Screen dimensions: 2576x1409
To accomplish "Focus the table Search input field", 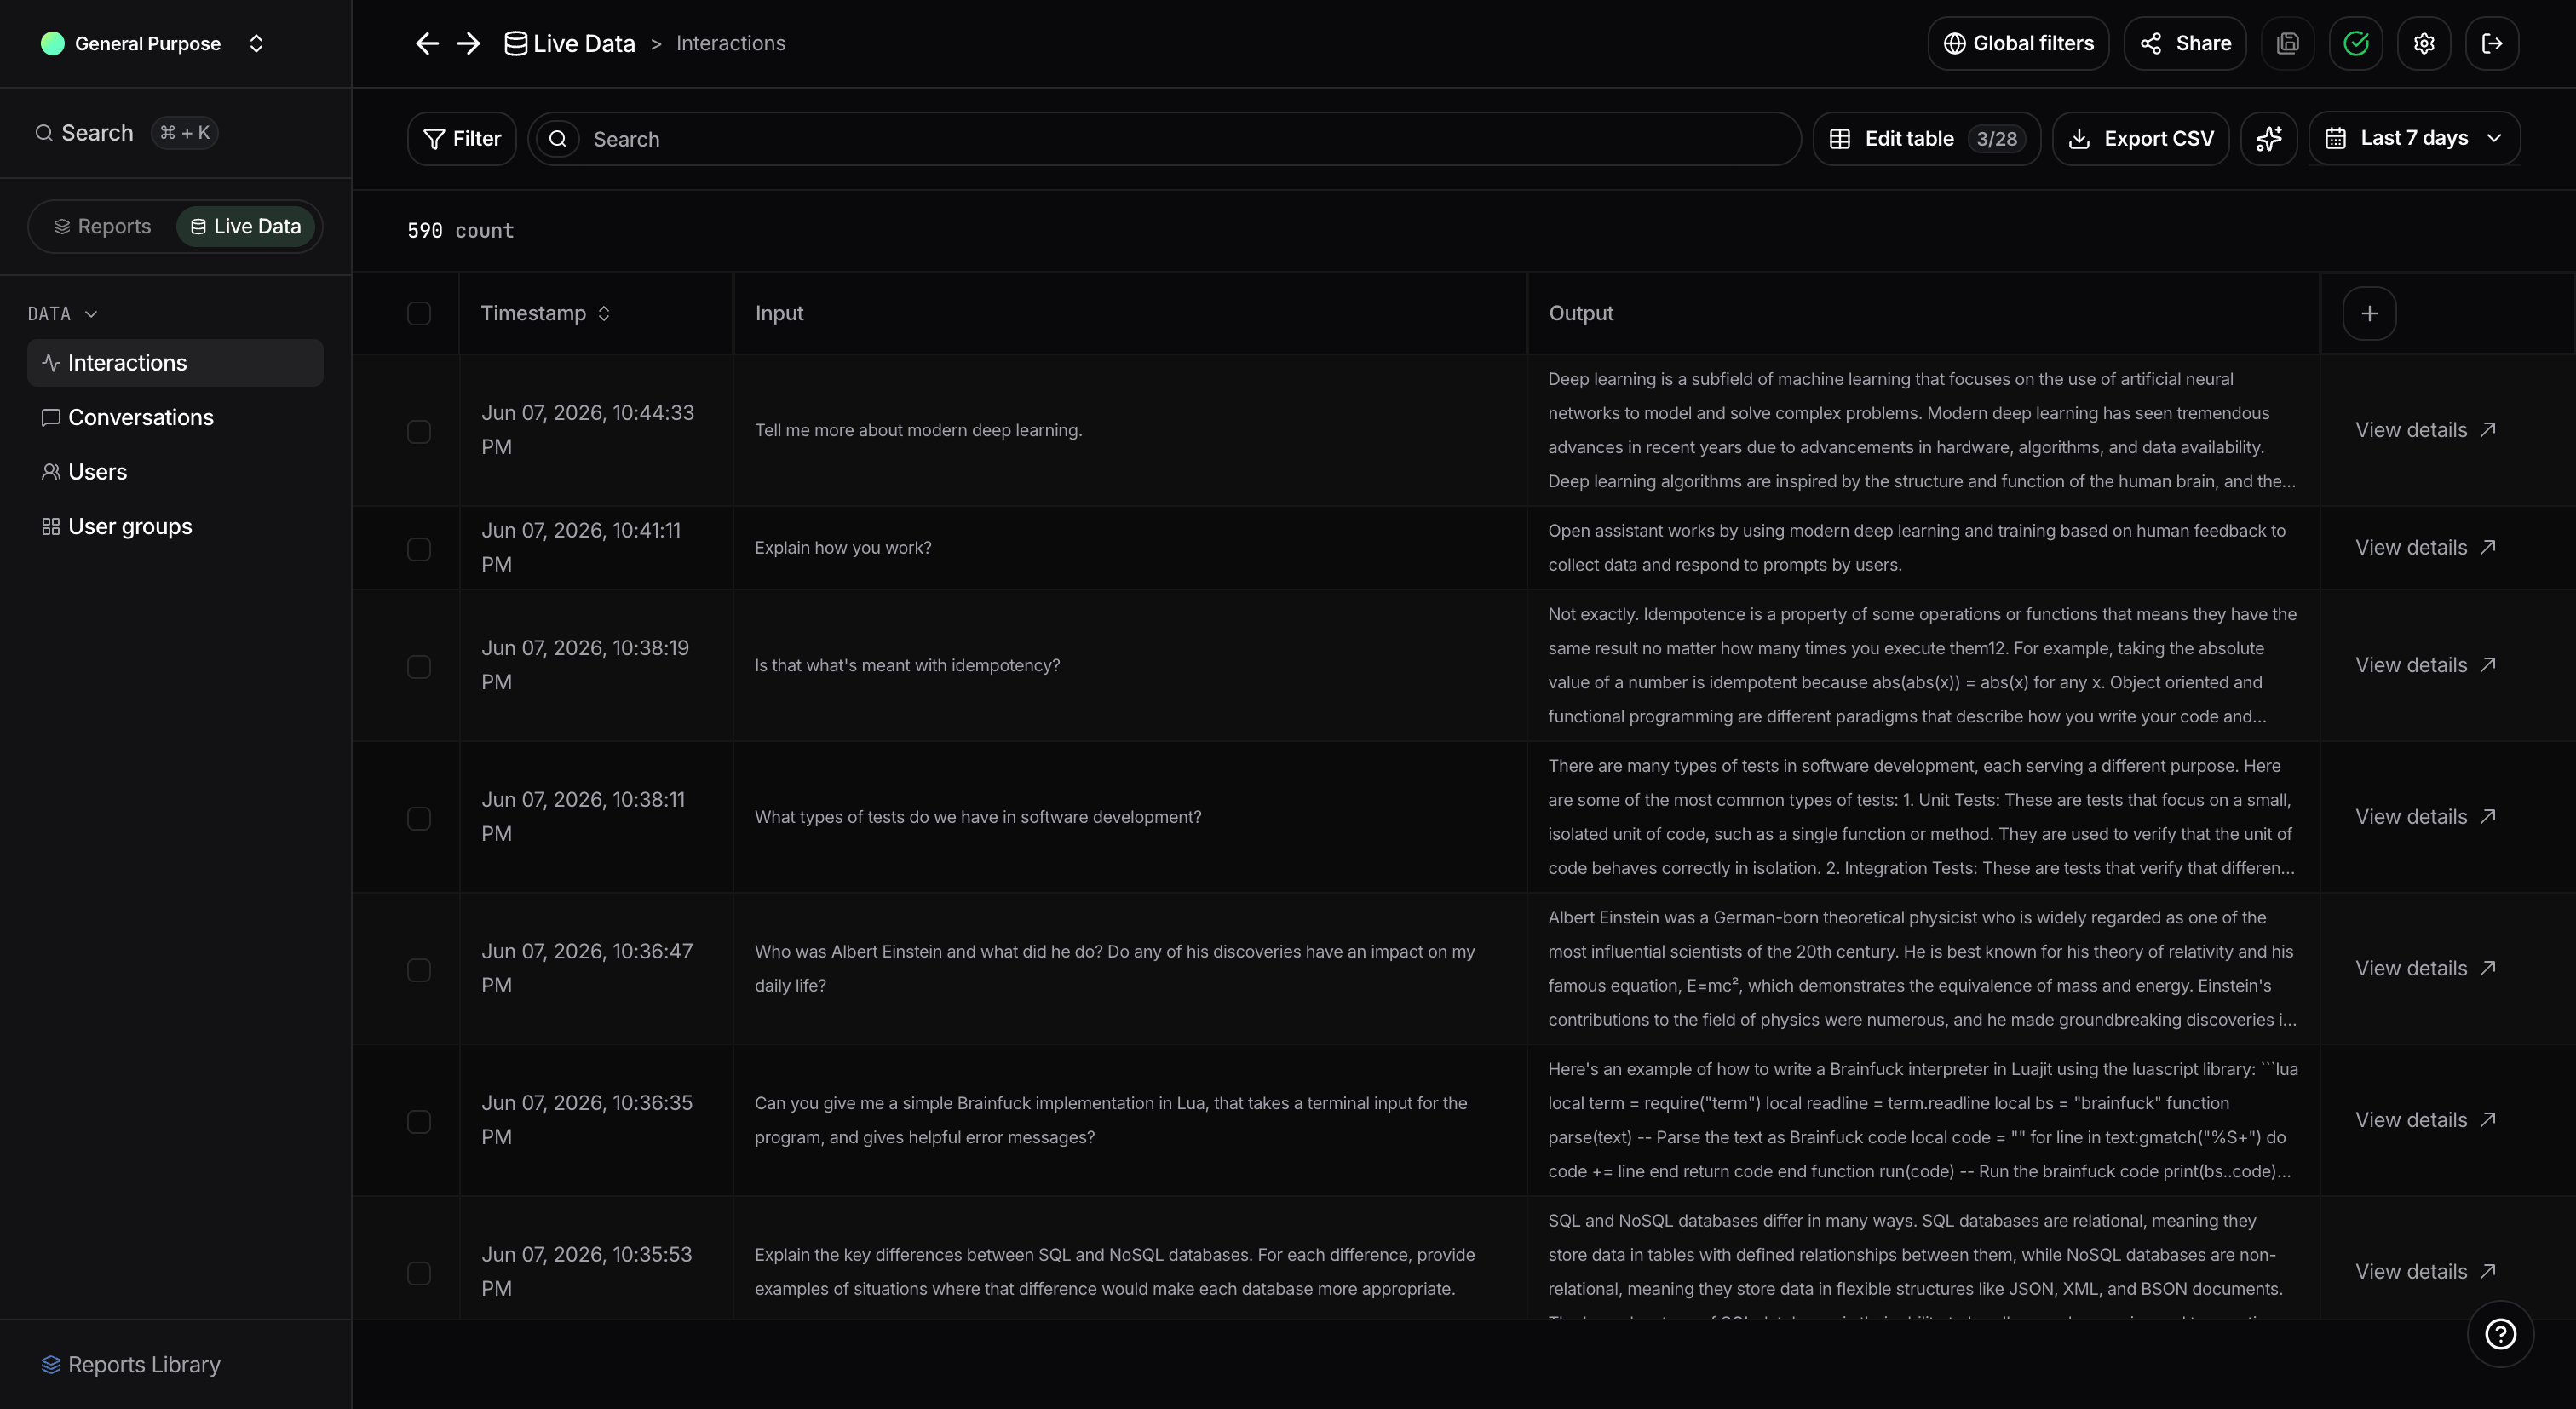I will (1164, 139).
